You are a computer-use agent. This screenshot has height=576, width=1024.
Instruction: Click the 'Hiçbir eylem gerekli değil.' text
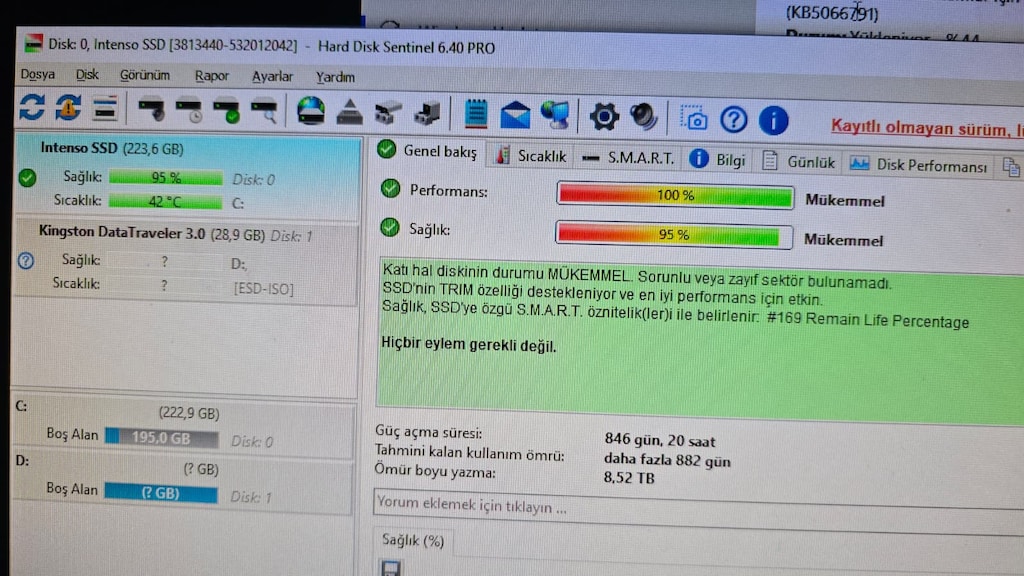pyautogui.click(x=469, y=344)
